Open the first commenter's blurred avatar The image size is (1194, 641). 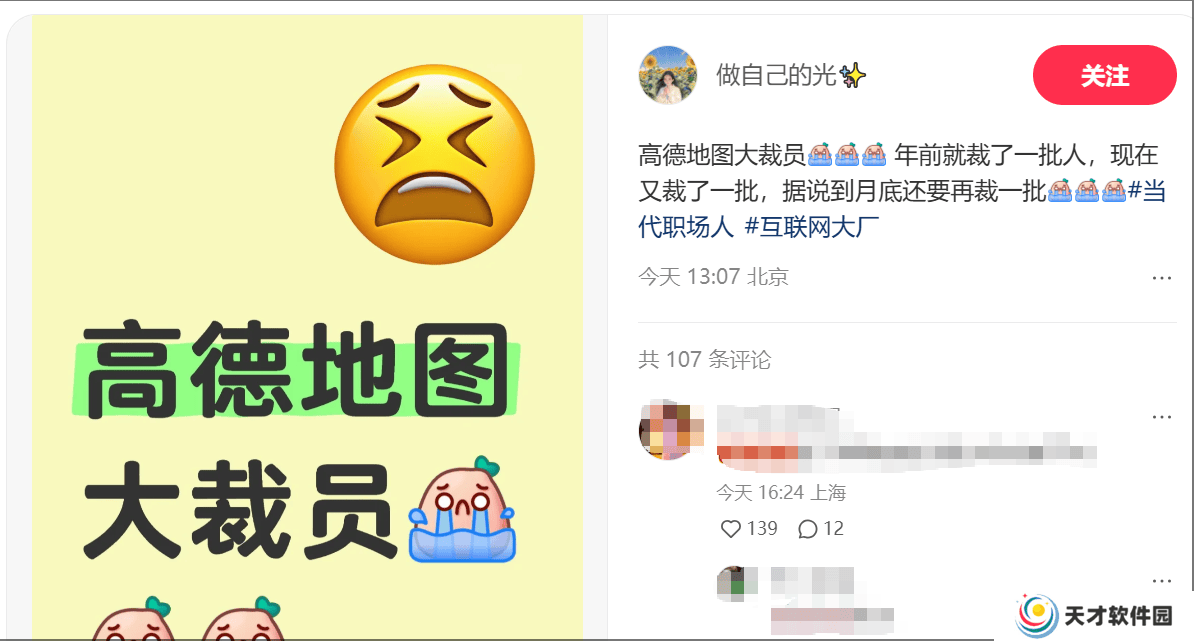point(668,429)
